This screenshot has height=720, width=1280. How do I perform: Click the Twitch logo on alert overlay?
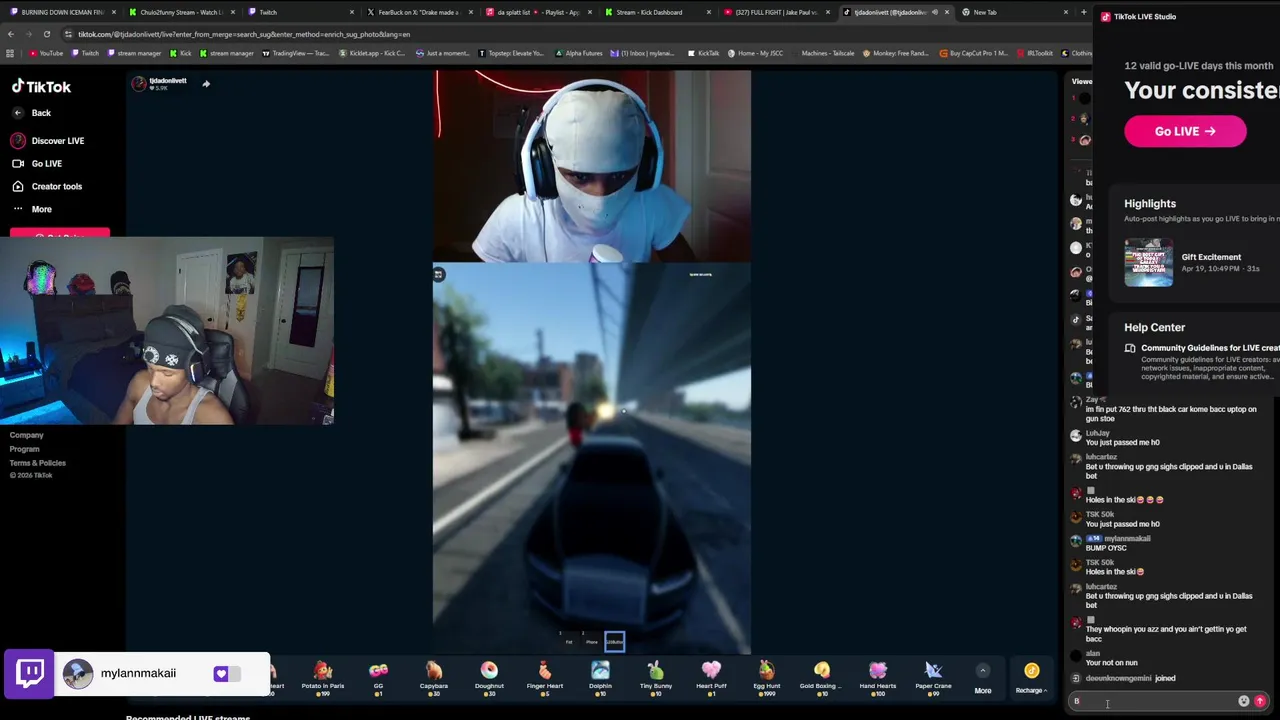pos(30,673)
